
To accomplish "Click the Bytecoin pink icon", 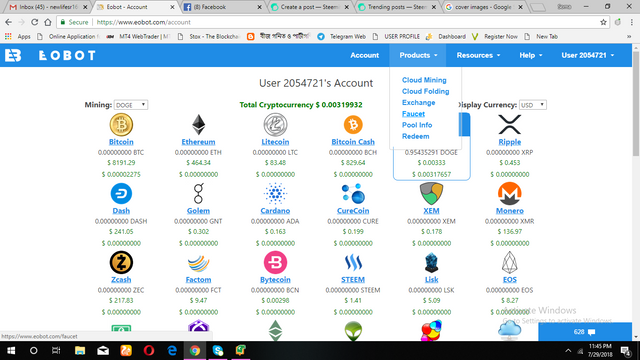I will pos(275,262).
